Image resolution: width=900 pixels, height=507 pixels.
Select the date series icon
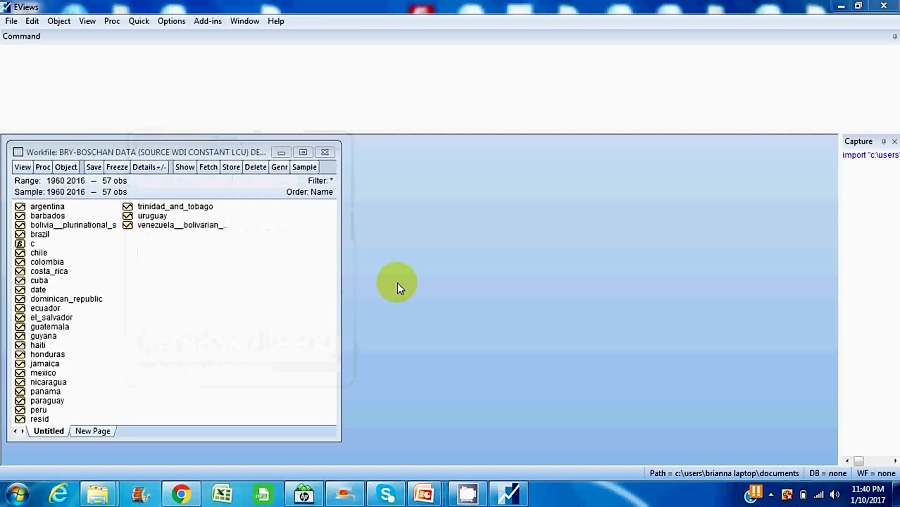[x=20, y=290]
